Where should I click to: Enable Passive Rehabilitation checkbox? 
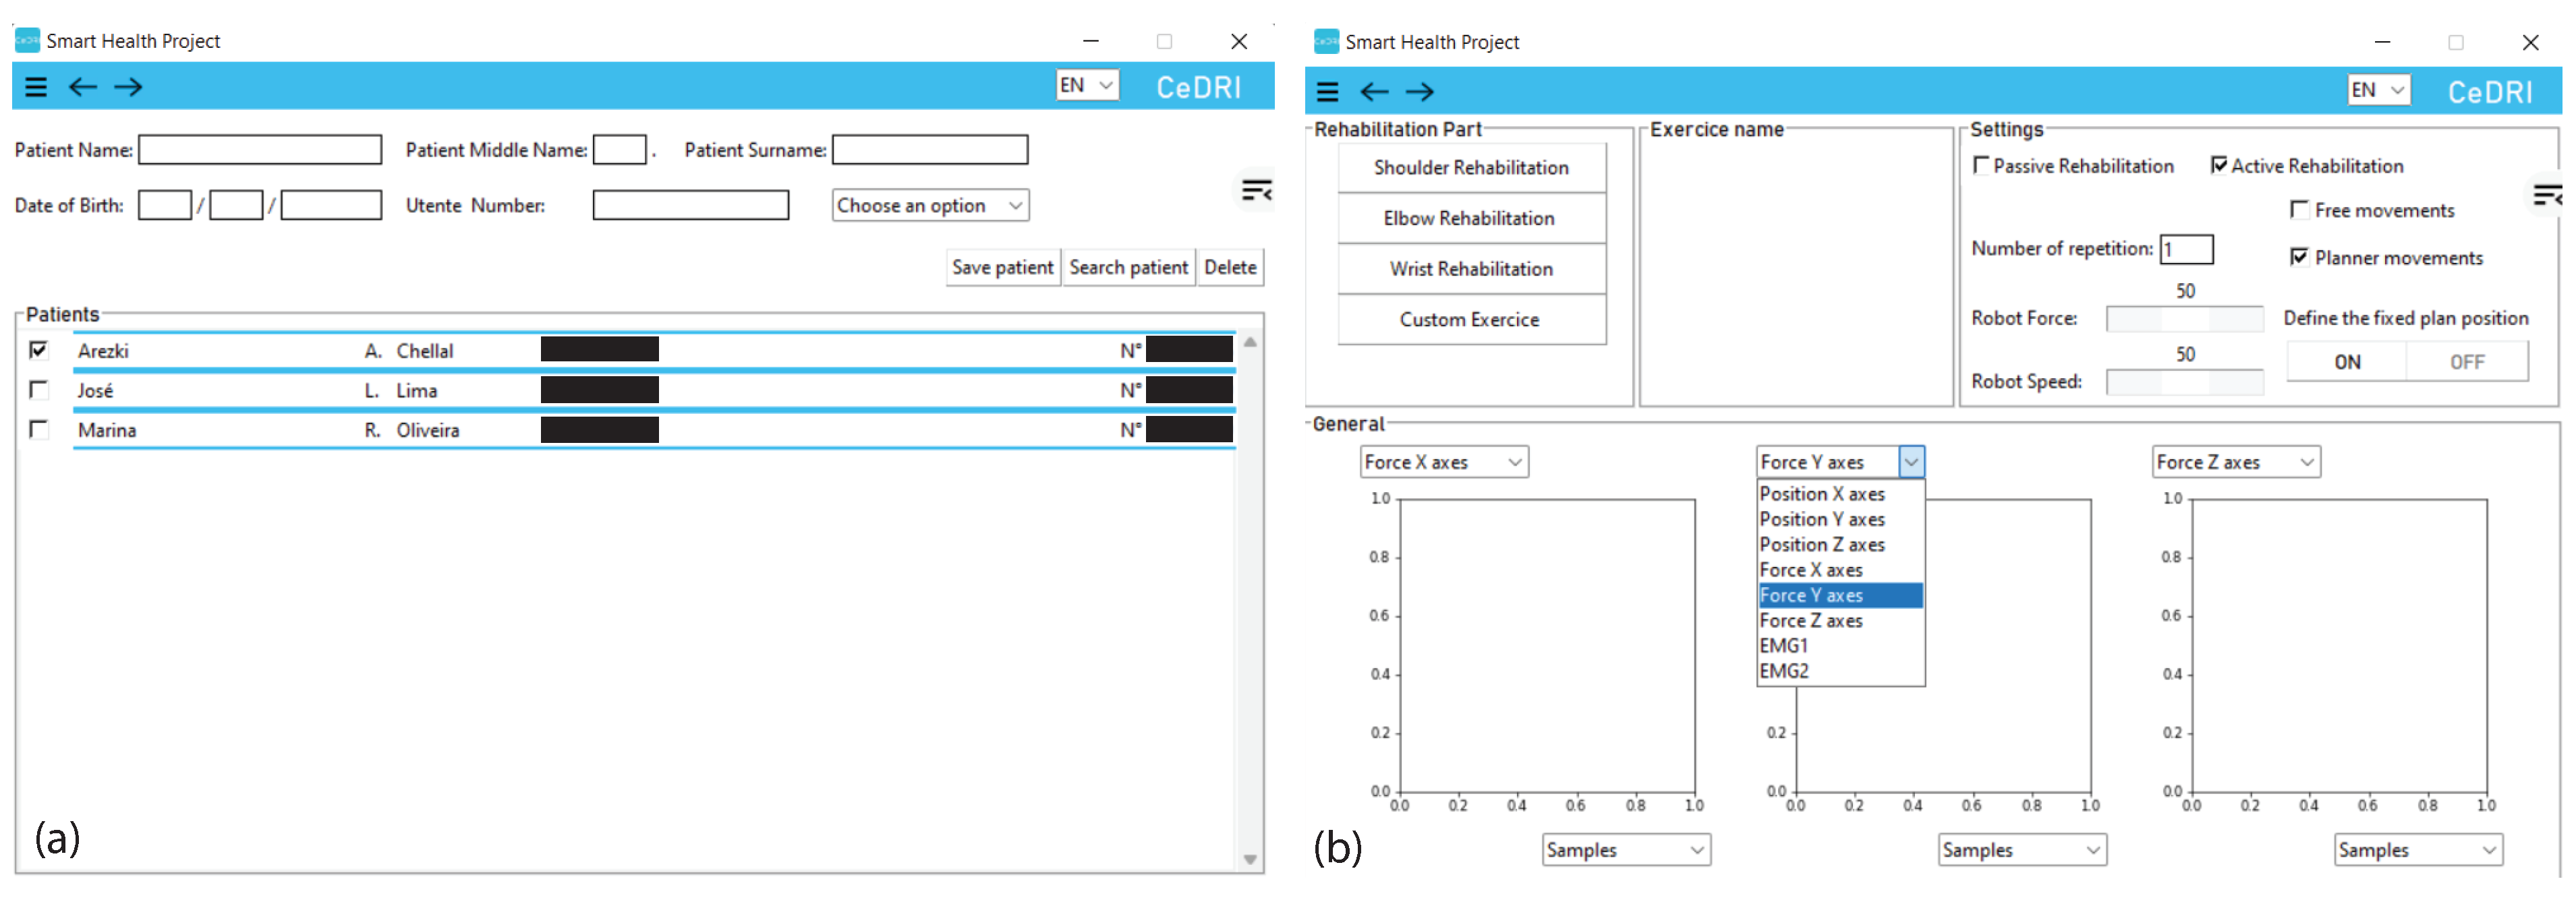[x=1980, y=166]
